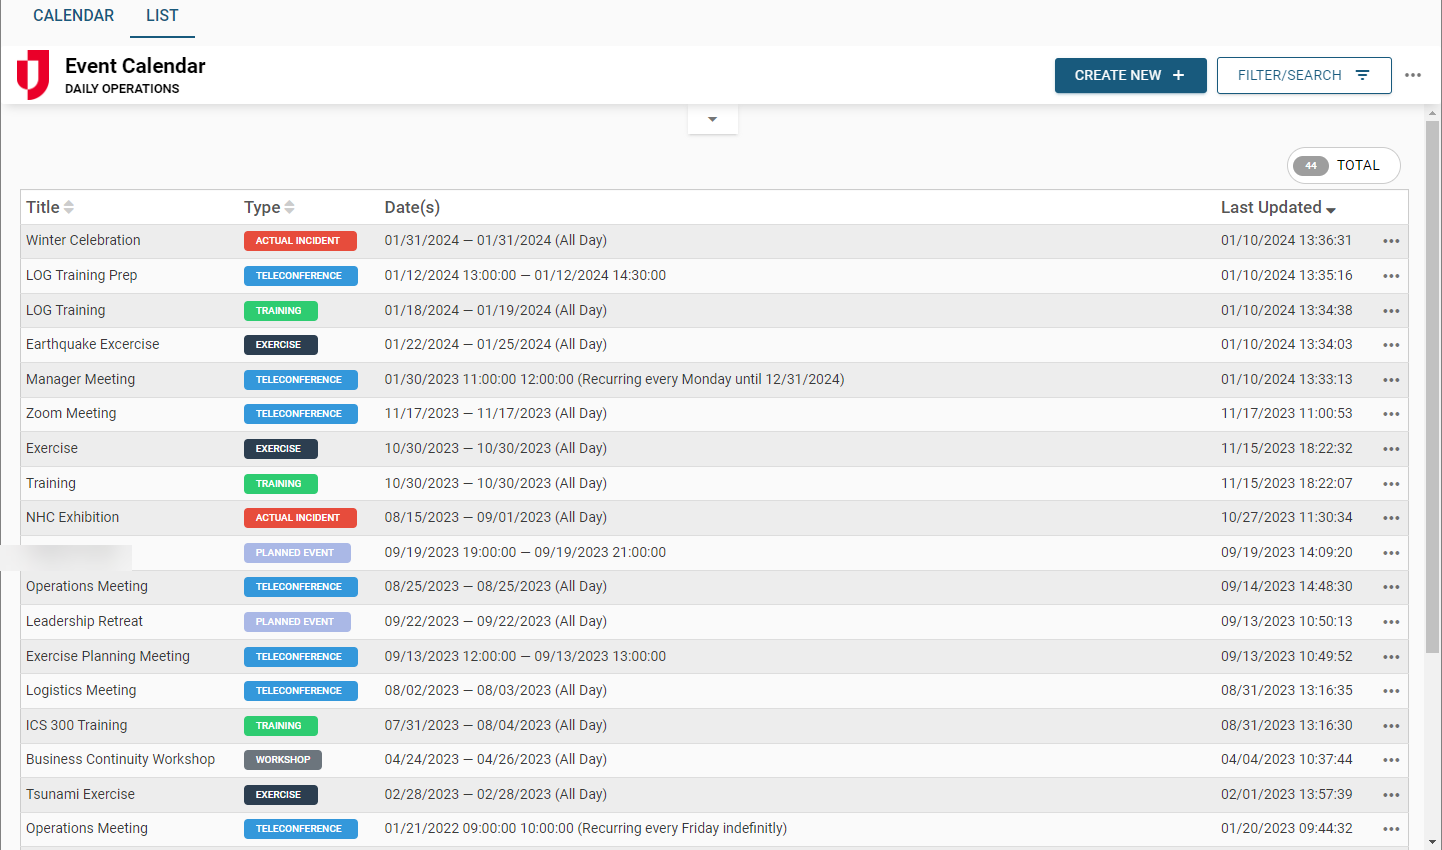Open the Business Continuity Workshop event
Image resolution: width=1442 pixels, height=850 pixels.
point(120,759)
